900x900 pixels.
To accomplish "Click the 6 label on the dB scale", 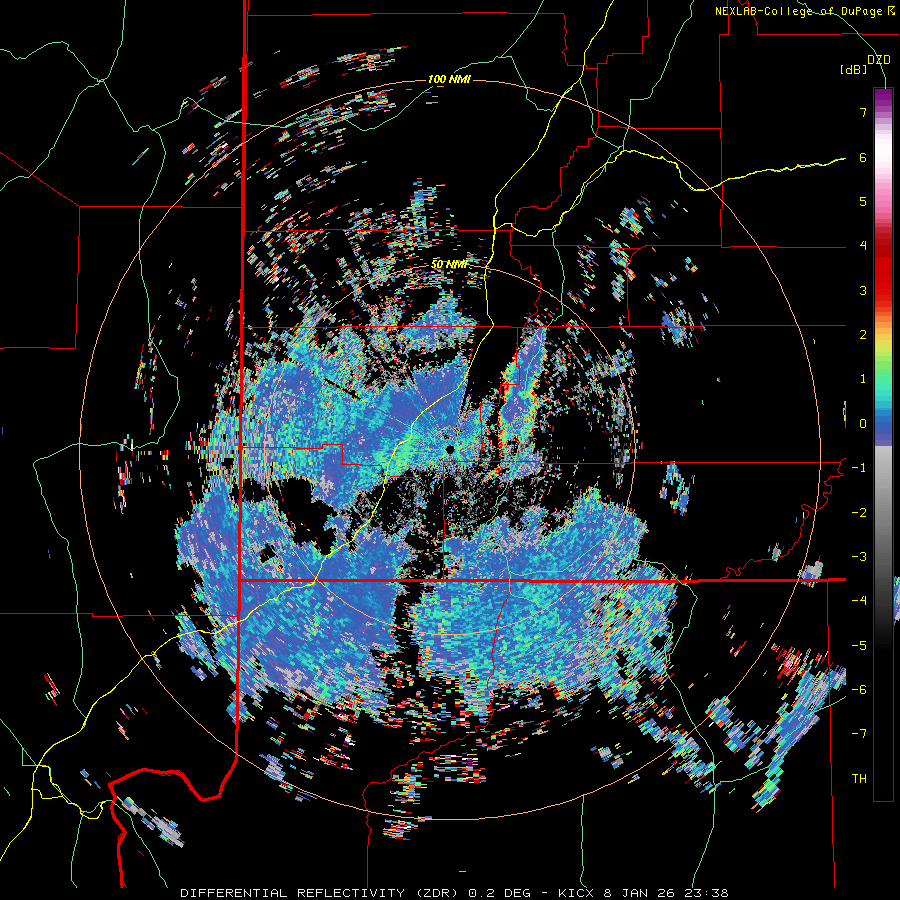I will pyautogui.click(x=863, y=157).
